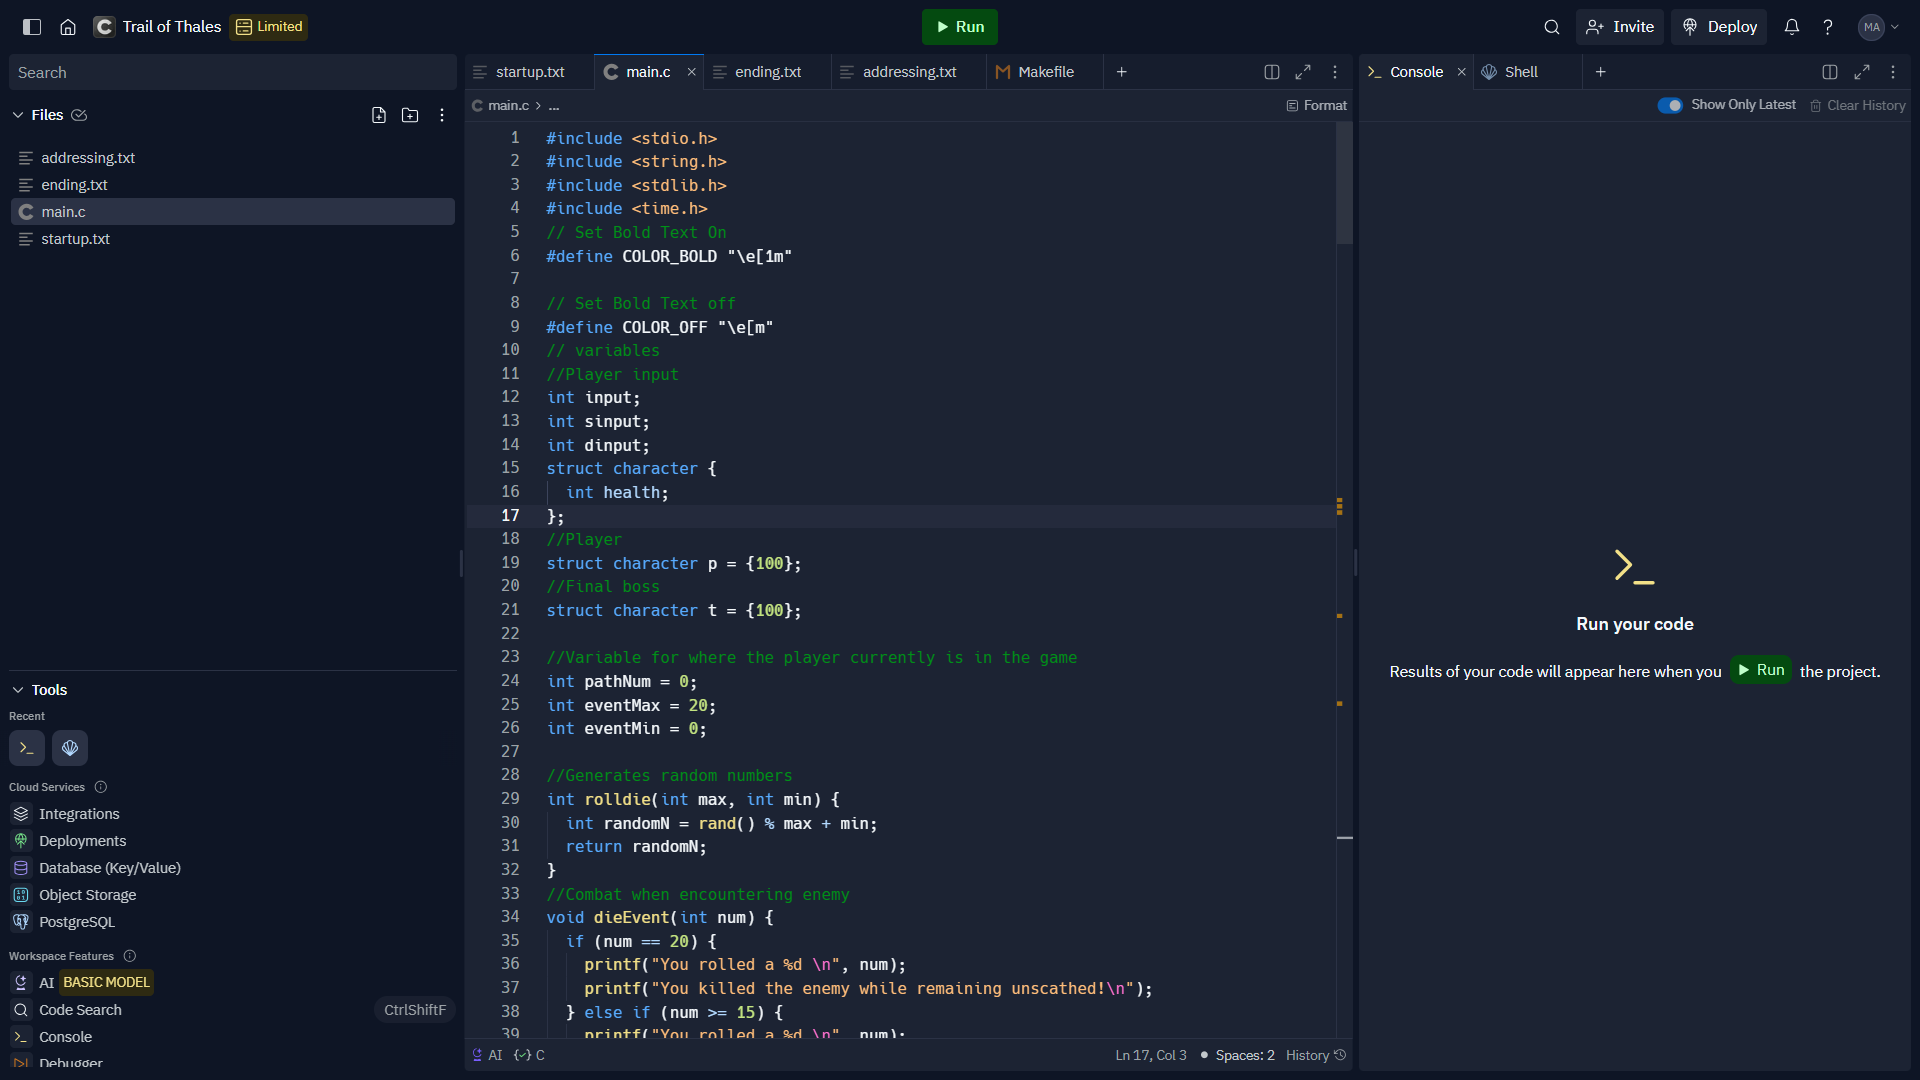1920x1080 pixels.
Task: Split the editor pane
Action: [1272, 72]
